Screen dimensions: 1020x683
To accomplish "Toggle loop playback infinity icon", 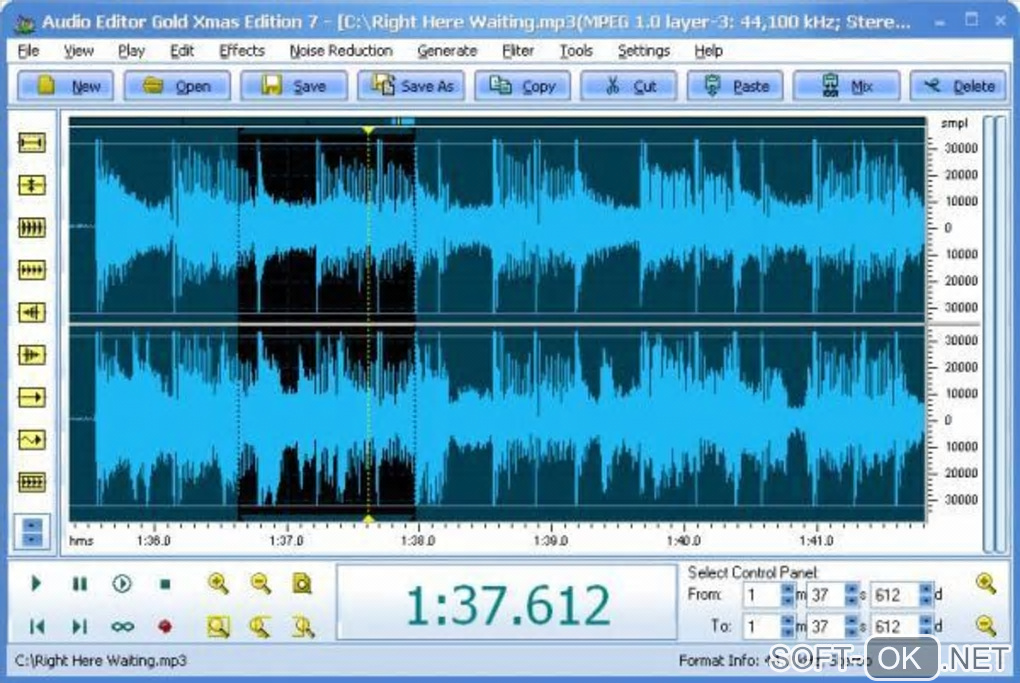I will (x=122, y=627).
